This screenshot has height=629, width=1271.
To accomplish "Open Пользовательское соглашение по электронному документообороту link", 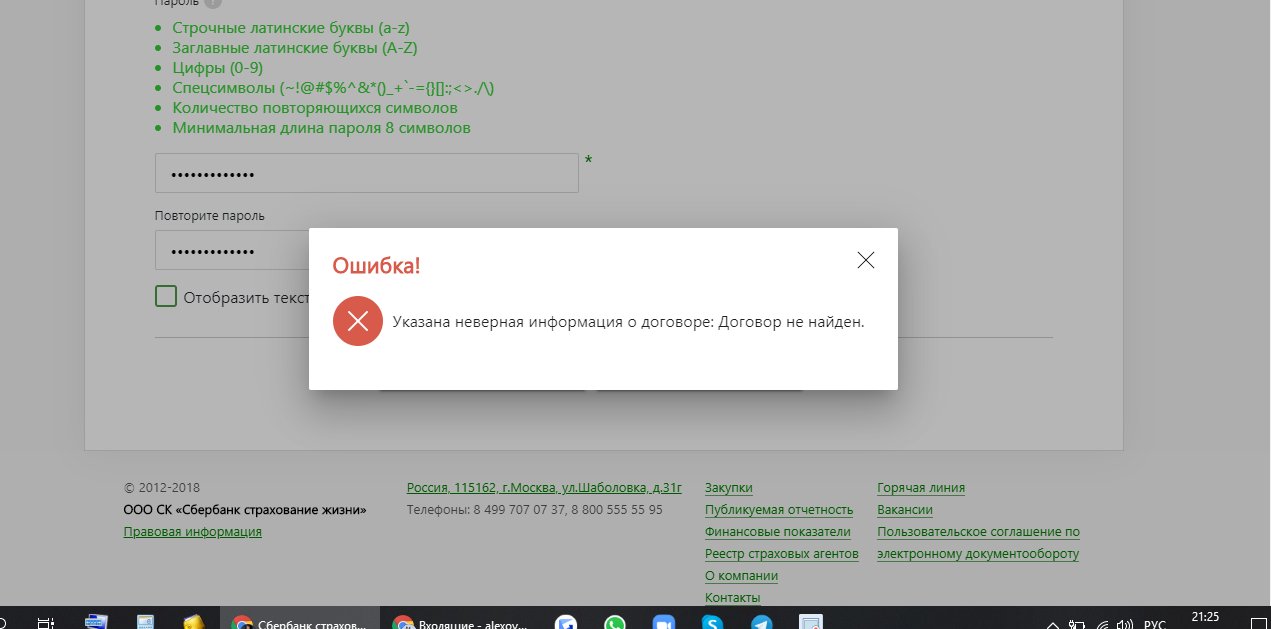I will [x=978, y=543].
